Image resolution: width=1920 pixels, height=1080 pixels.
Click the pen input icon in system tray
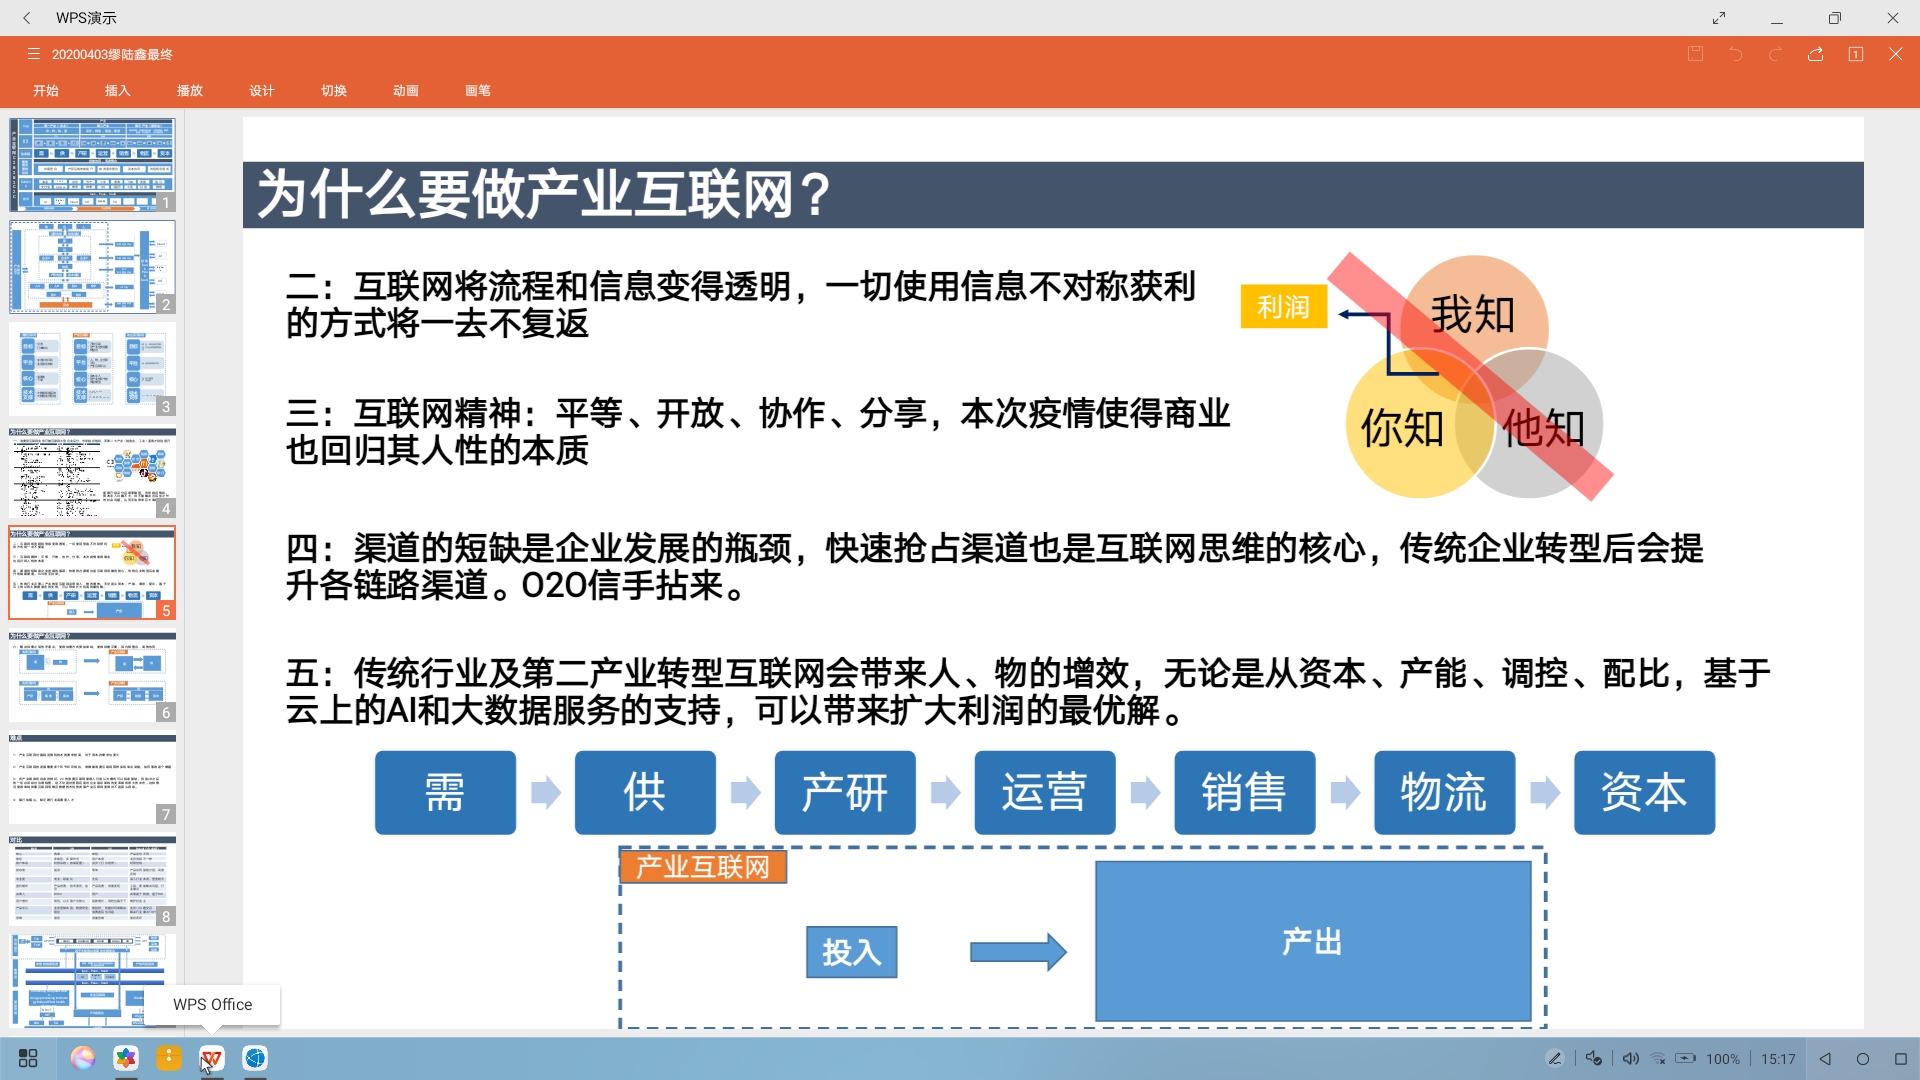(1554, 1058)
